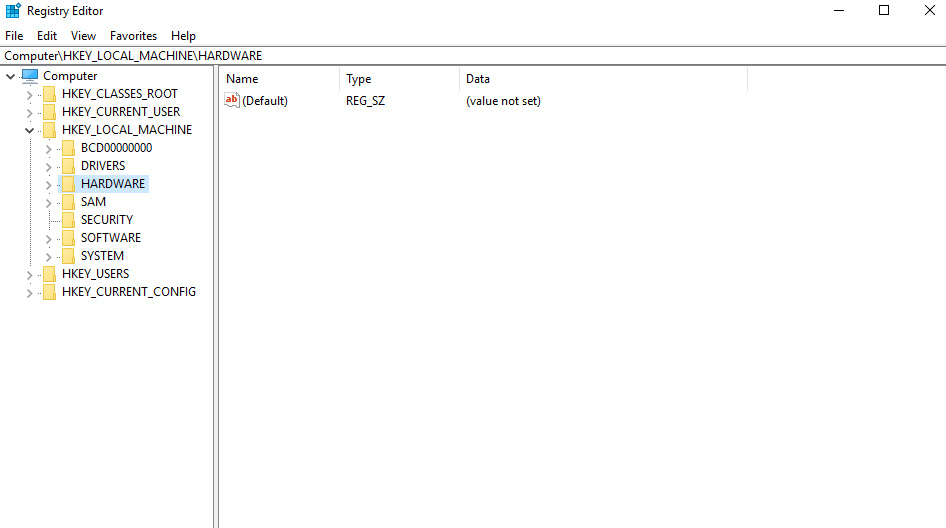Click the BCD00000000 folder icon
This screenshot has height=528, width=946.
point(69,148)
